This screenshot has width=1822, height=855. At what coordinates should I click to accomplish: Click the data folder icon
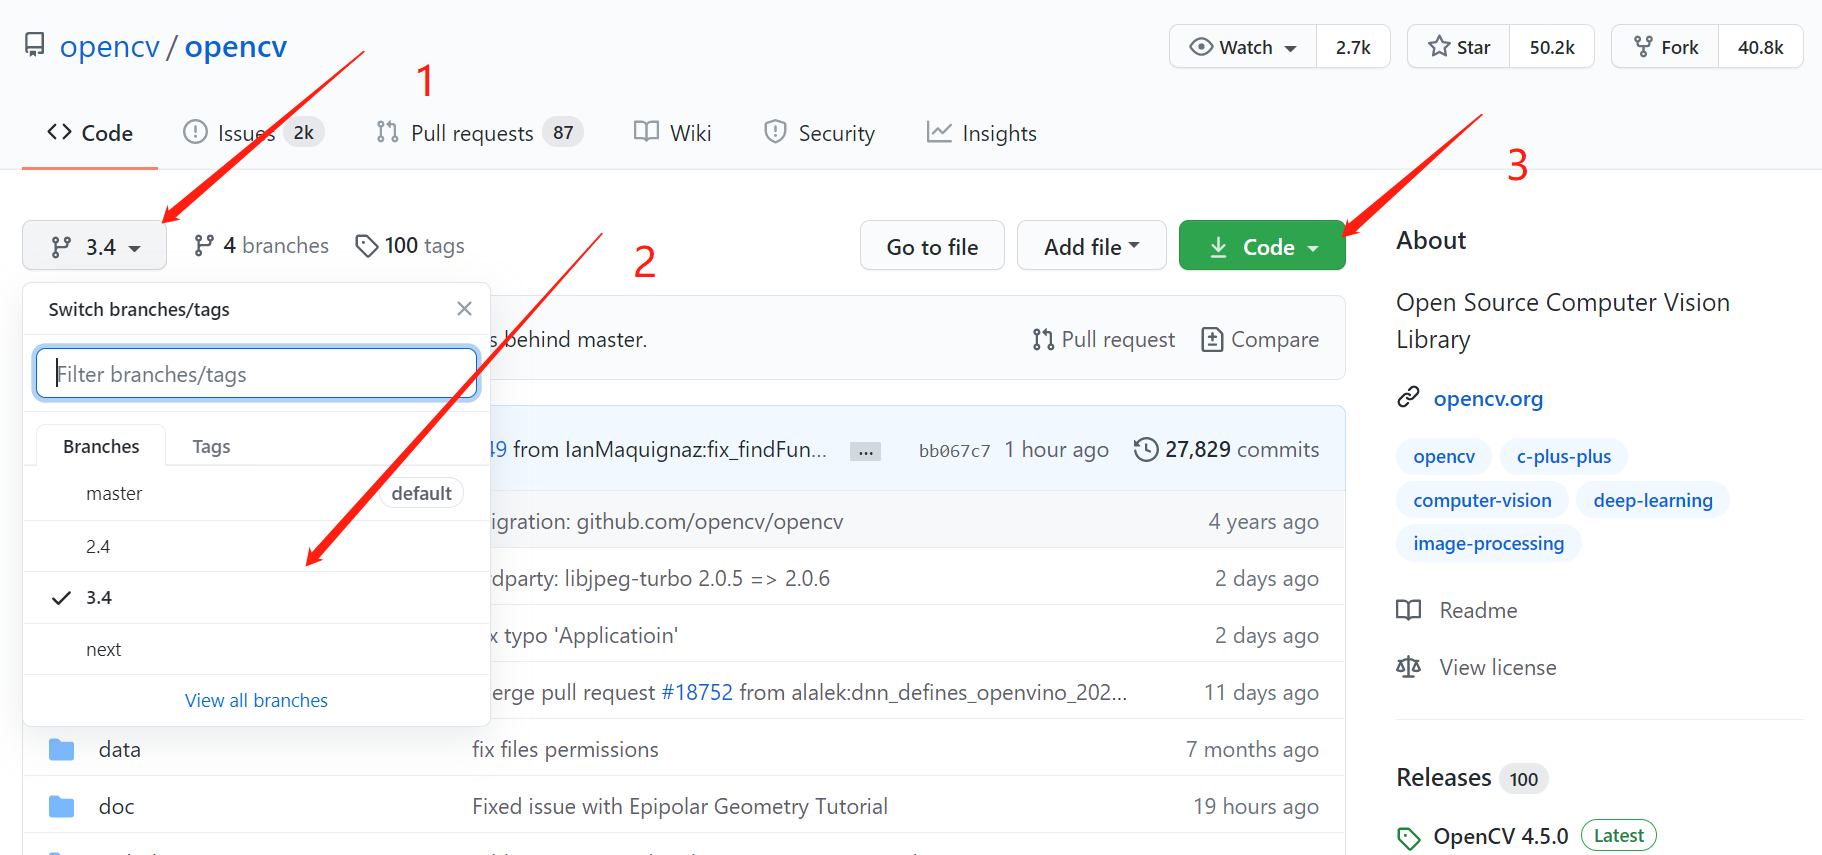62,750
